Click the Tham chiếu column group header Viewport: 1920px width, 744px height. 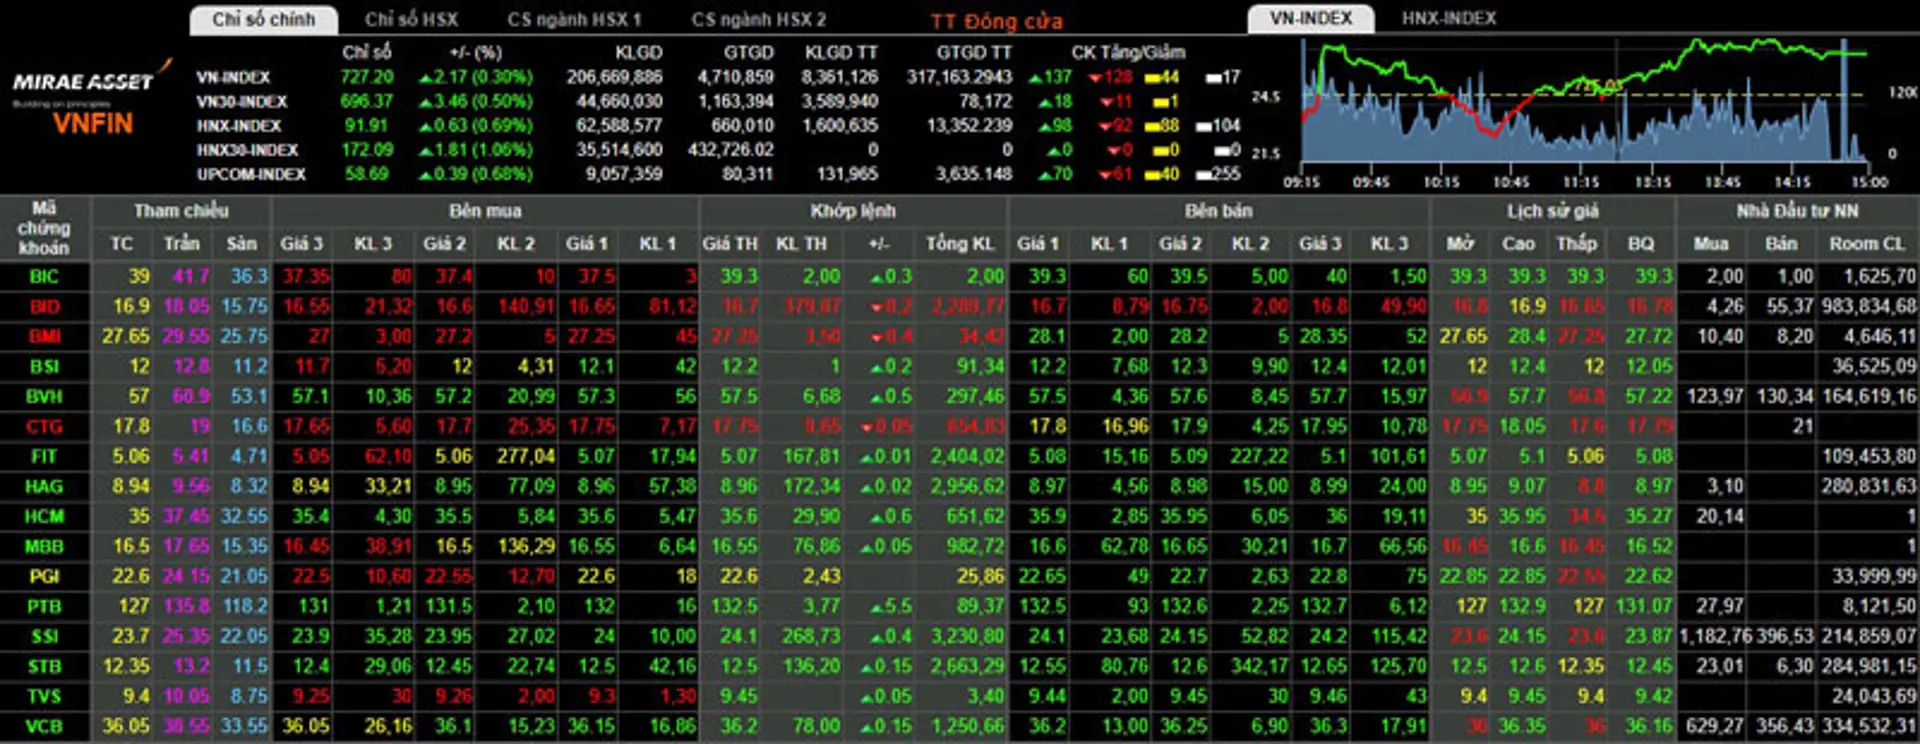pyautogui.click(x=181, y=211)
